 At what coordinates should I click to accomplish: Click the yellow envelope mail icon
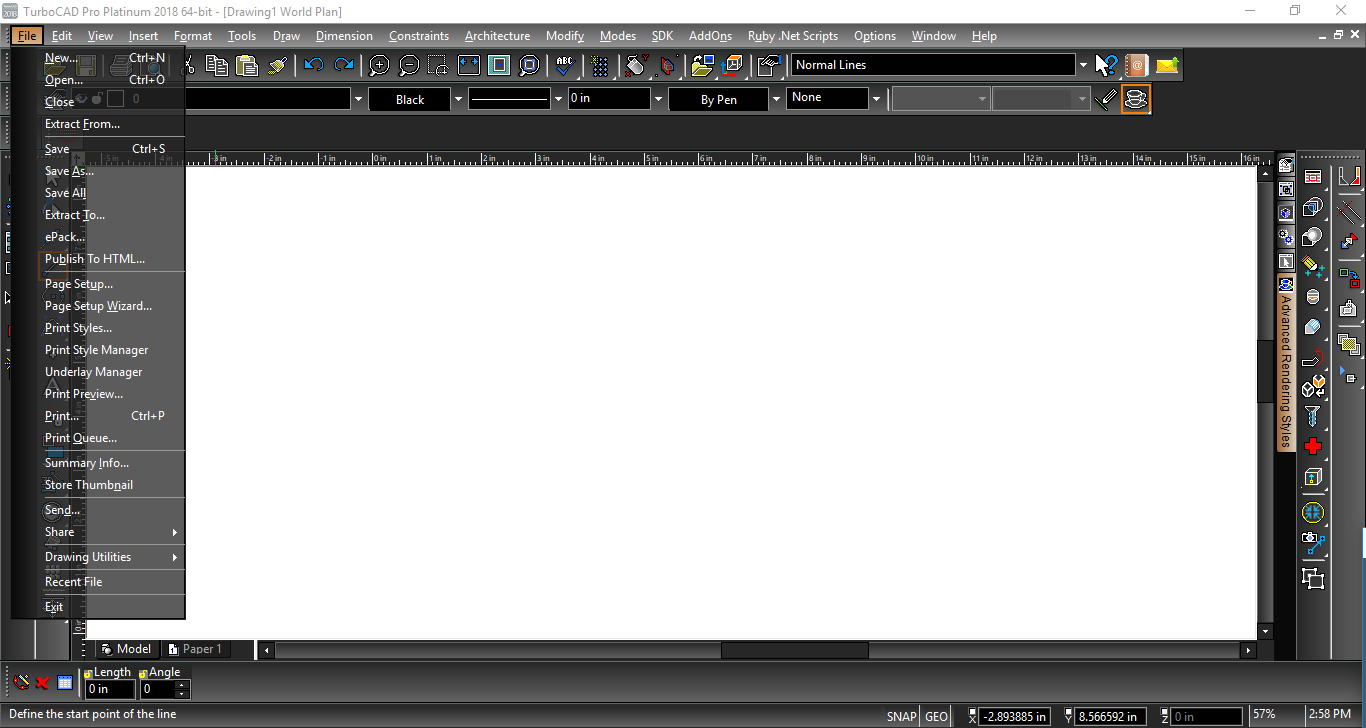coord(1167,65)
